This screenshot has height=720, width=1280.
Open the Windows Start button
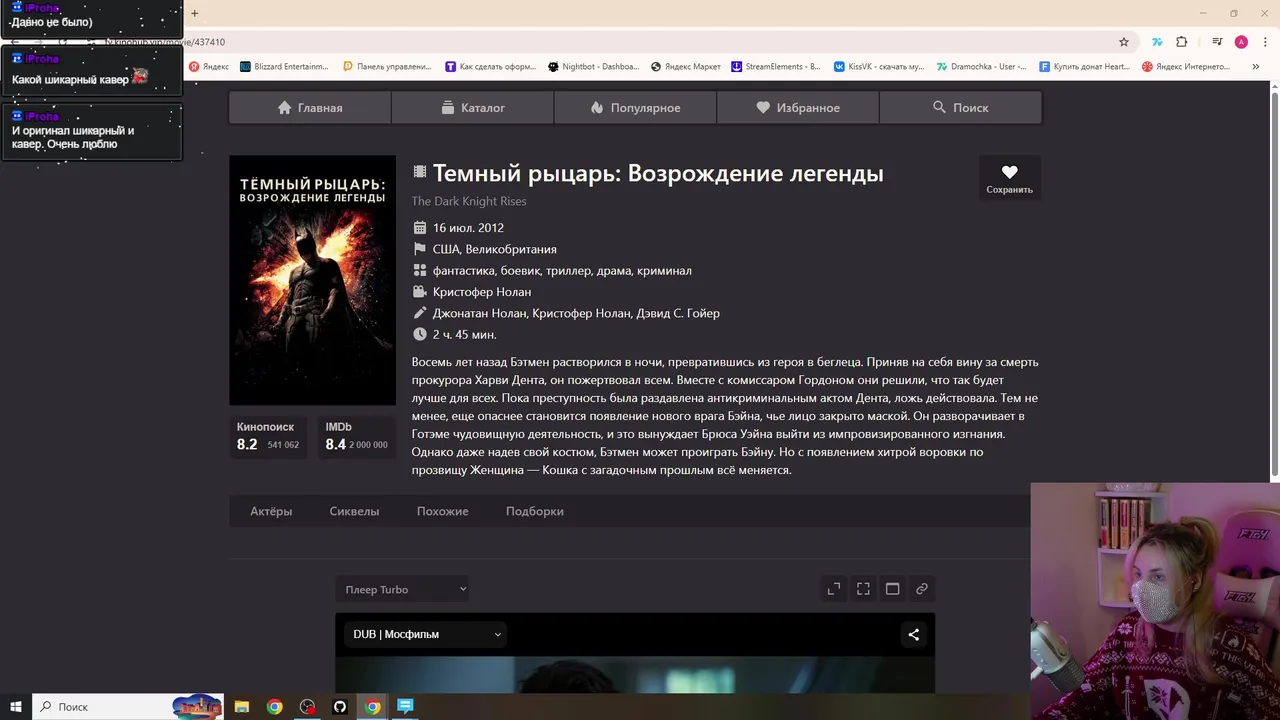coord(16,706)
